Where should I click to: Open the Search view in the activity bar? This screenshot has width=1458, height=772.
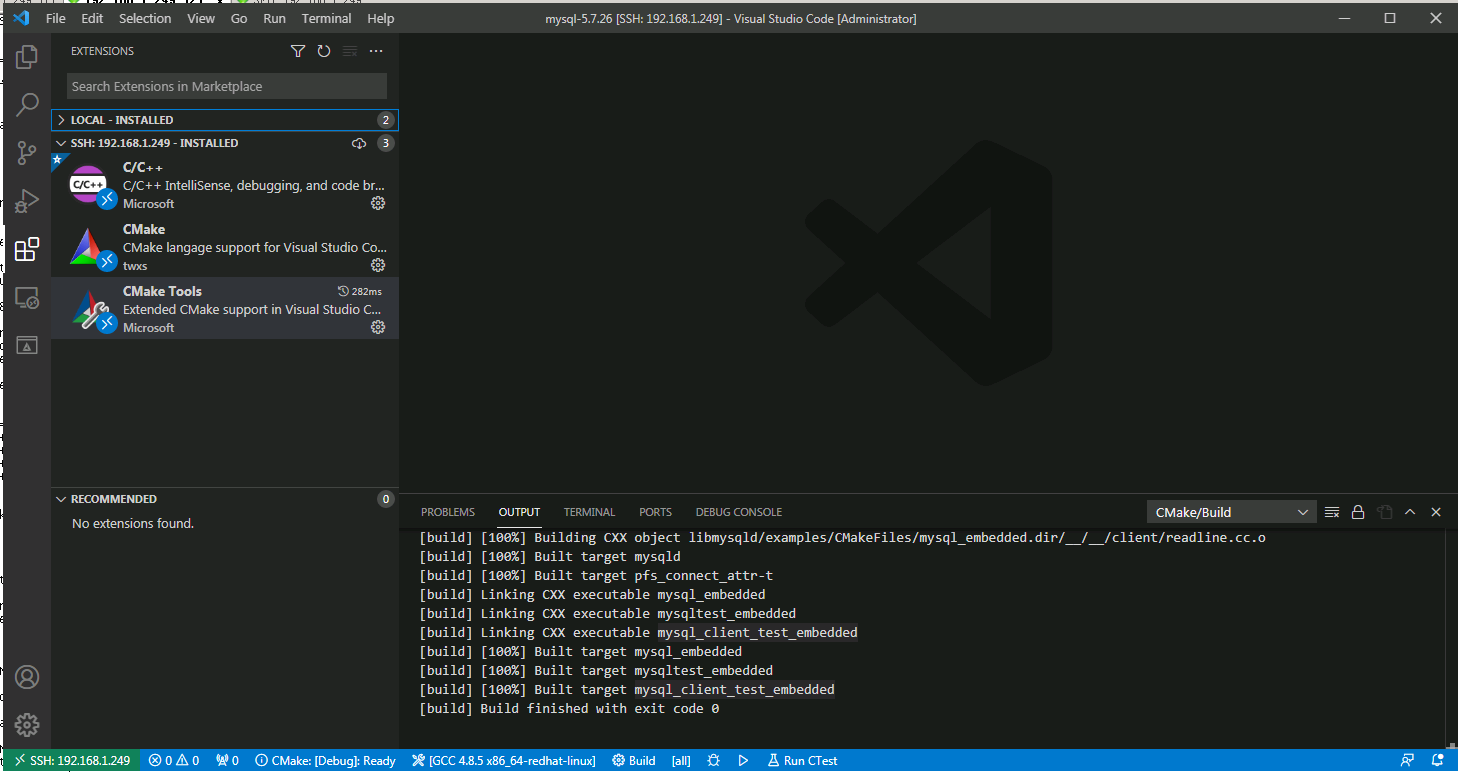tap(27, 104)
